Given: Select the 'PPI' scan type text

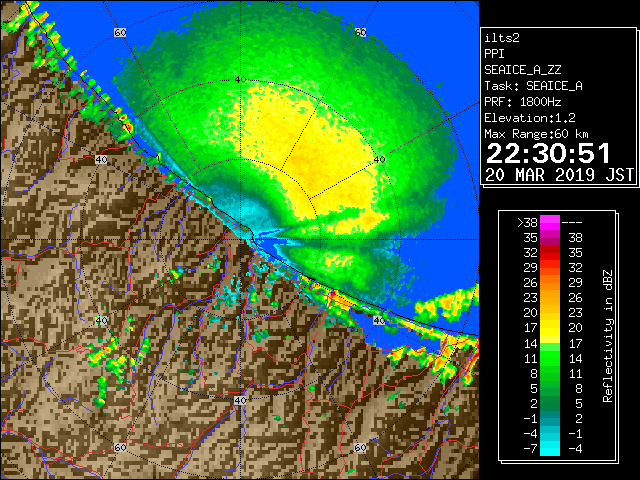Looking at the screenshot, I should click(494, 54).
